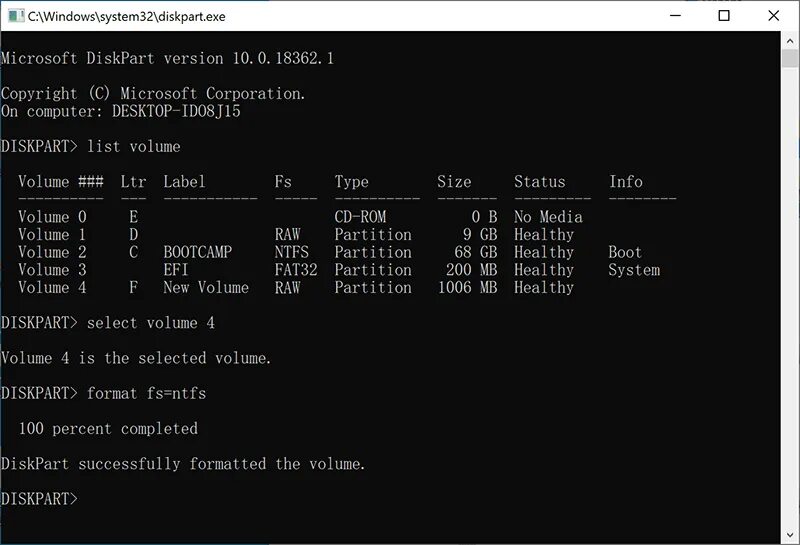This screenshot has height=545, width=800.
Task: Click the 'Volume ###' column header
Action: [x=61, y=182]
